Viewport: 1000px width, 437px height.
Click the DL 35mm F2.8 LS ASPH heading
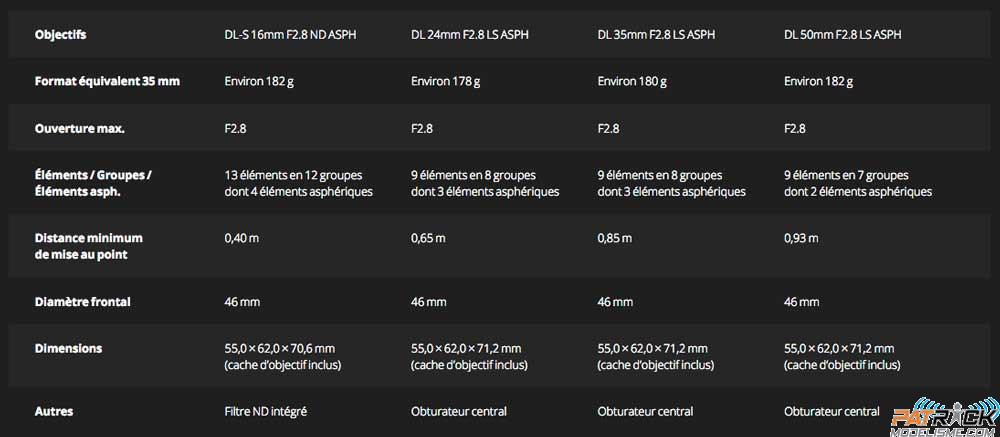656,34
